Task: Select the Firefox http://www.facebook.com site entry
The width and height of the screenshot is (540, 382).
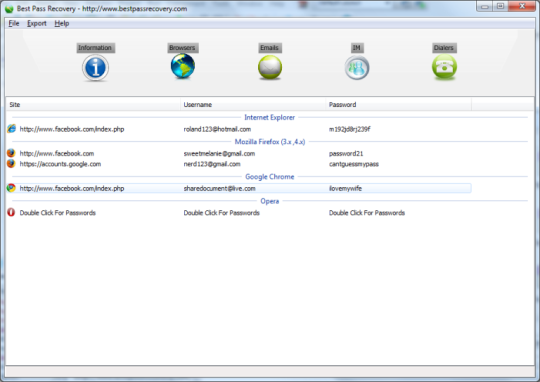Action: point(57,154)
